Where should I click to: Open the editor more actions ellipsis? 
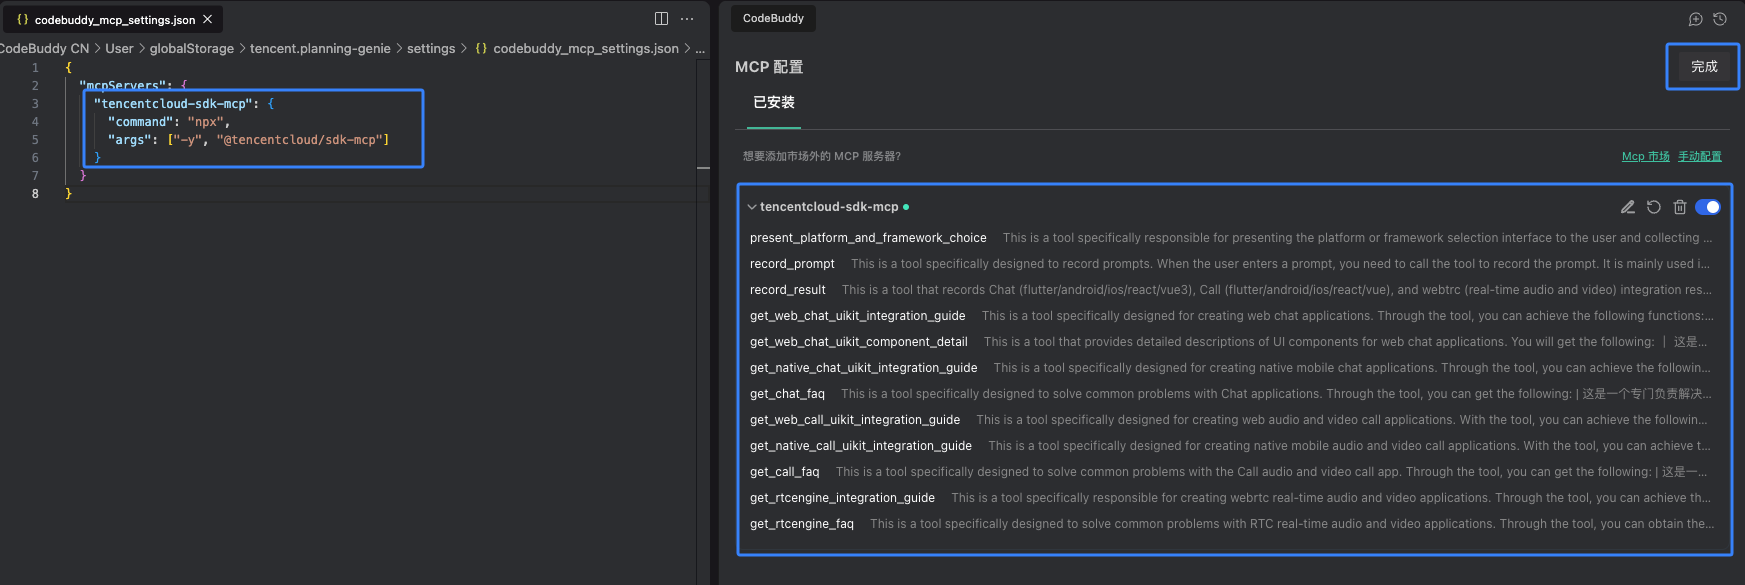tap(687, 19)
